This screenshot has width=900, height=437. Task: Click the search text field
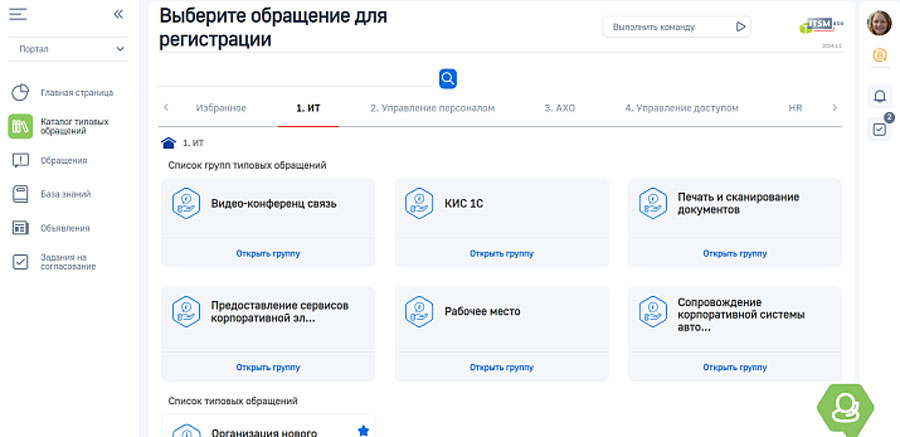click(x=297, y=77)
